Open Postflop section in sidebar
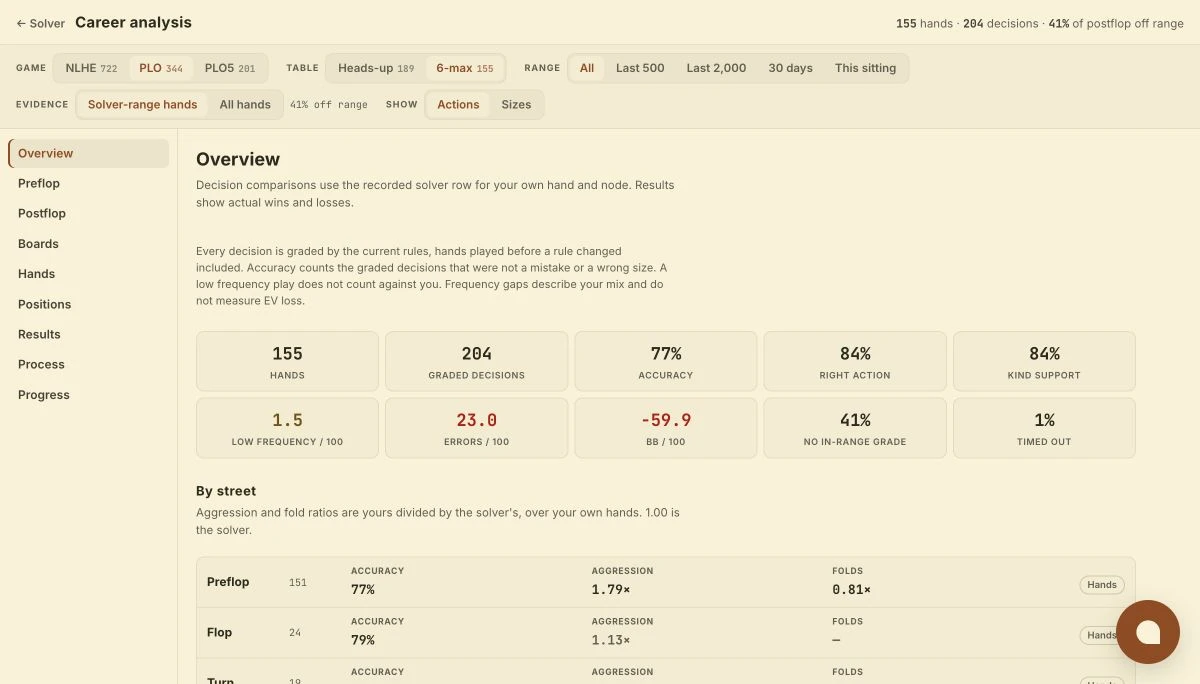Screen dimensions: 1200x684 [x=89, y=213]
